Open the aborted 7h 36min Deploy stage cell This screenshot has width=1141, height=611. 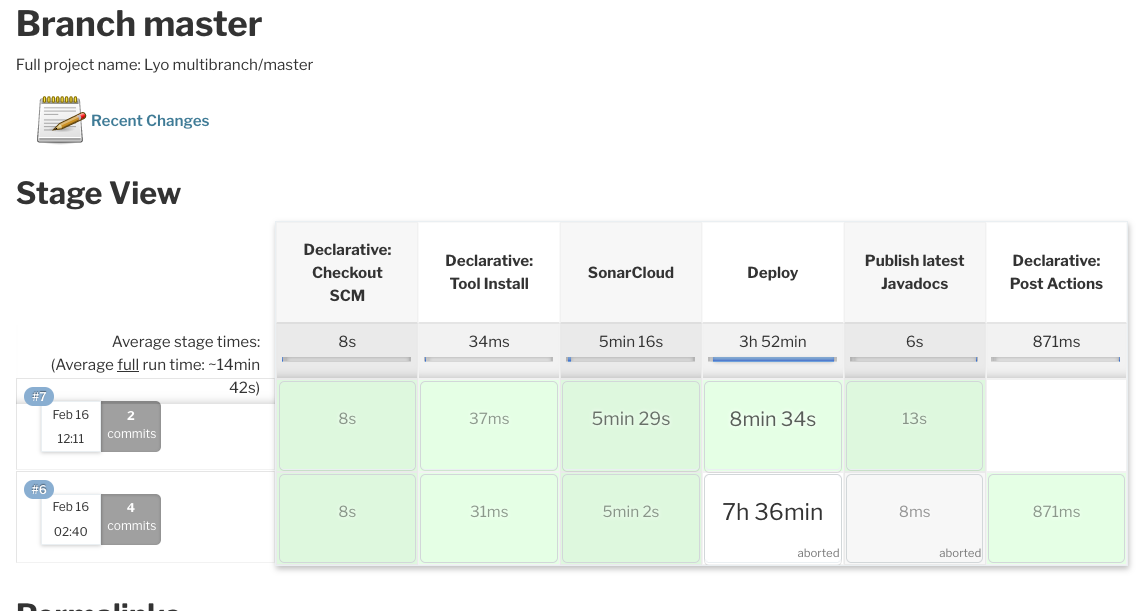coord(772,518)
